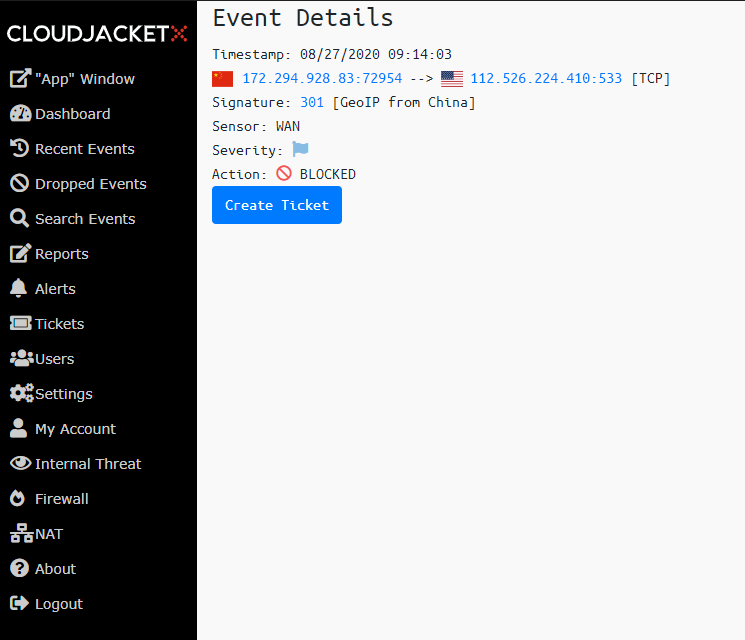Click the Alerts bell icon

(x=19, y=288)
